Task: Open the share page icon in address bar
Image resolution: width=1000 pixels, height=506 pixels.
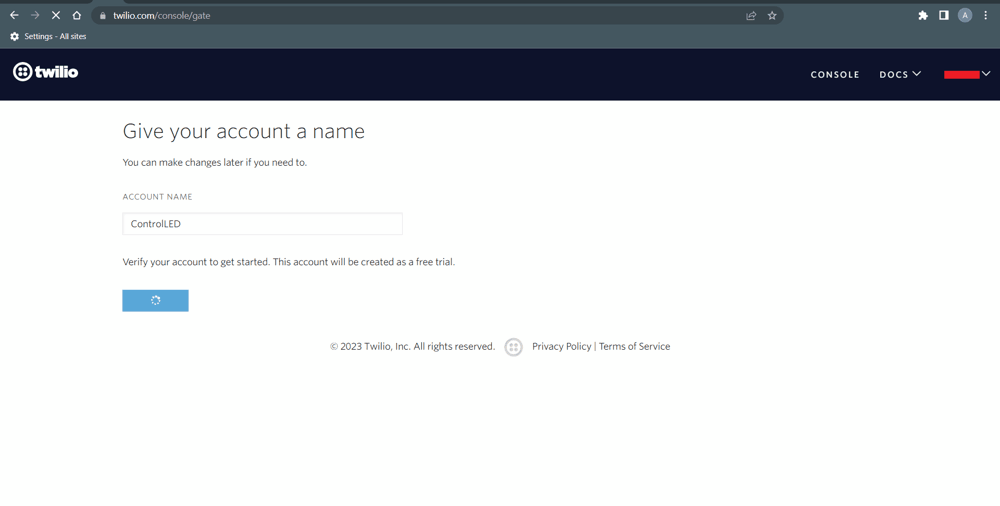Action: tap(751, 16)
